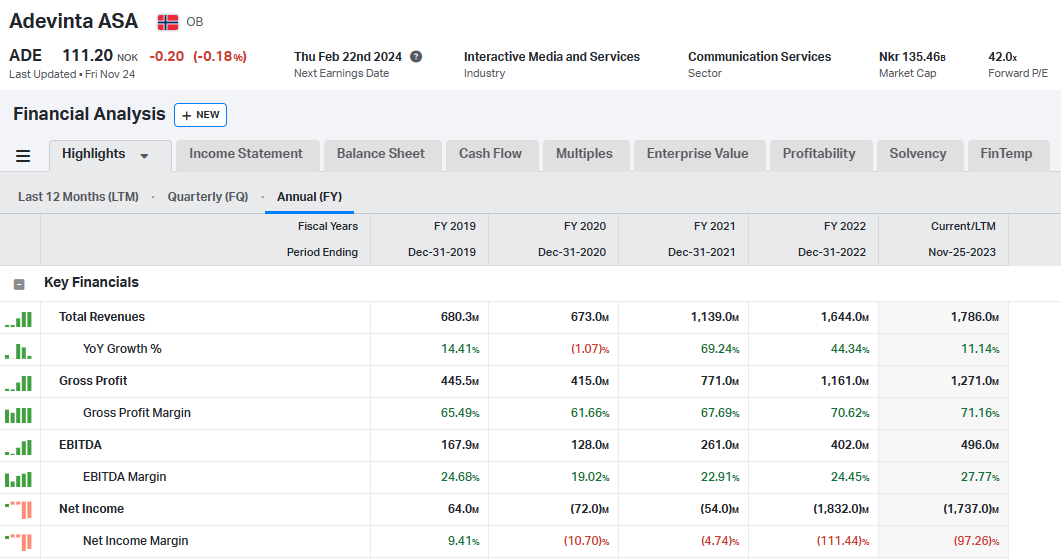Click the 19.02% EBITDA margin value
The image size is (1061, 559).
tap(590, 477)
